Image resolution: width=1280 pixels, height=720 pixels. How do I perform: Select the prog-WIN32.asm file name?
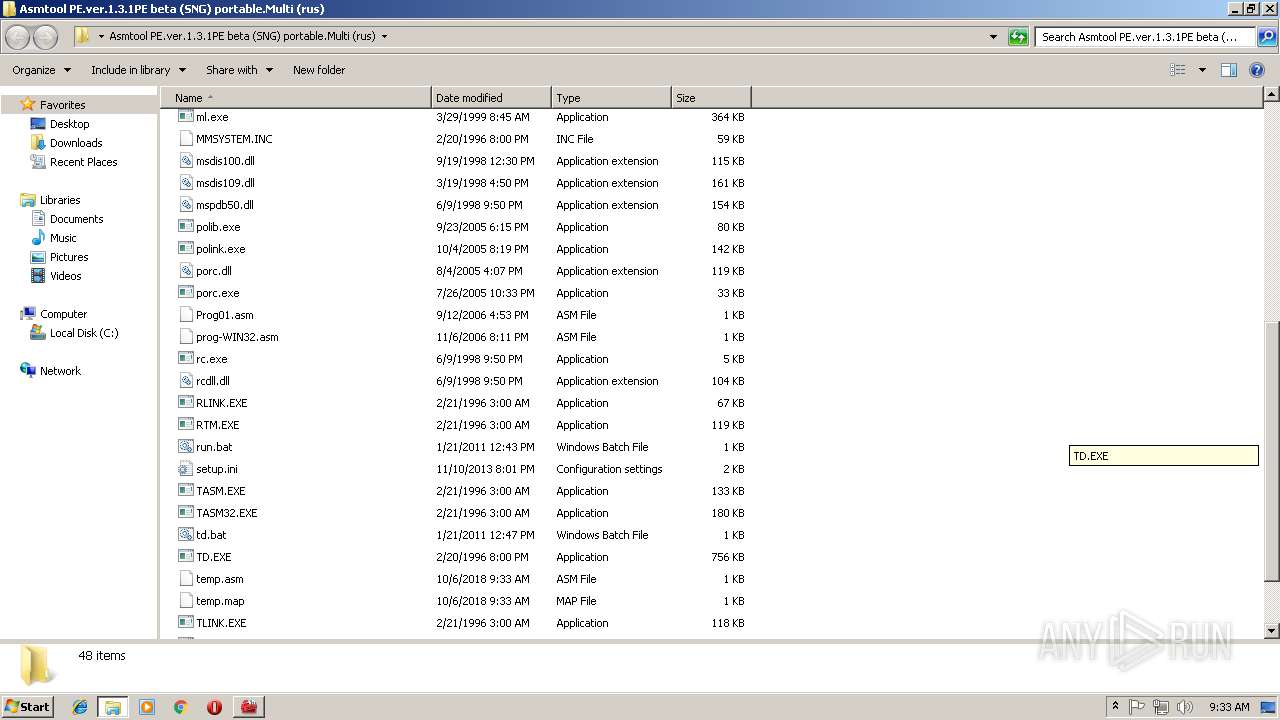coord(237,337)
